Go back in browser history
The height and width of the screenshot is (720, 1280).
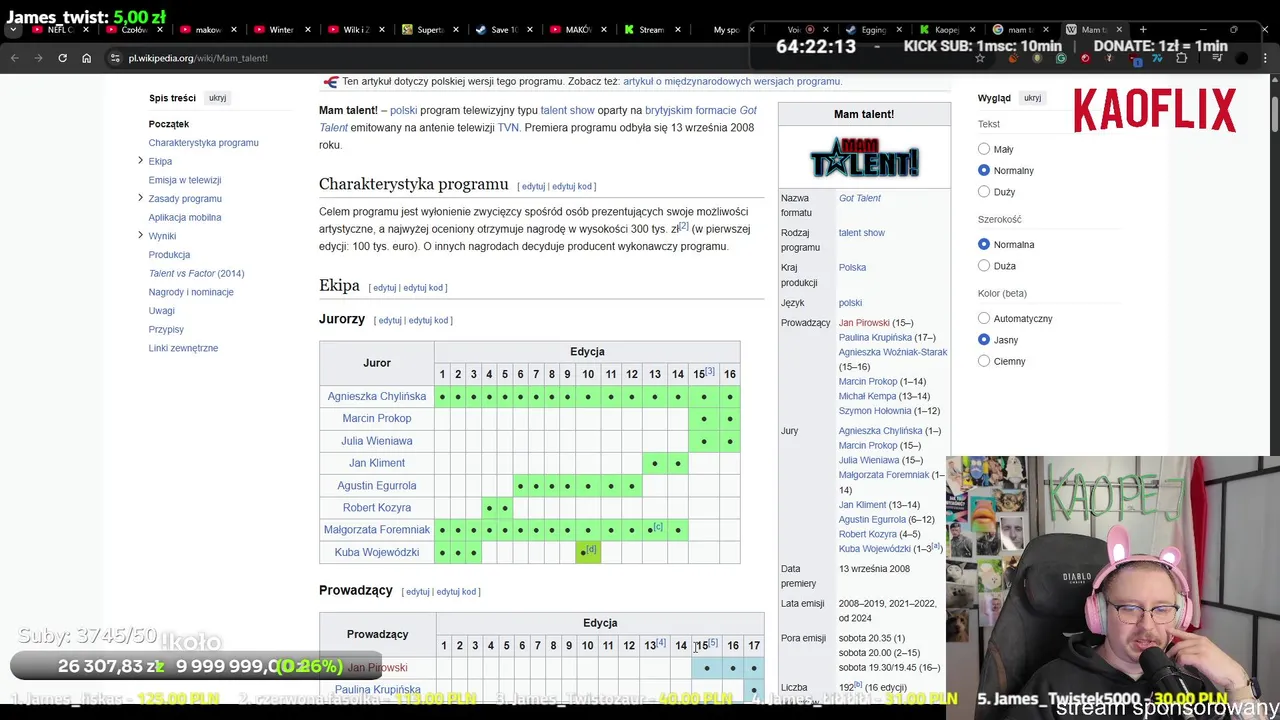(x=15, y=58)
